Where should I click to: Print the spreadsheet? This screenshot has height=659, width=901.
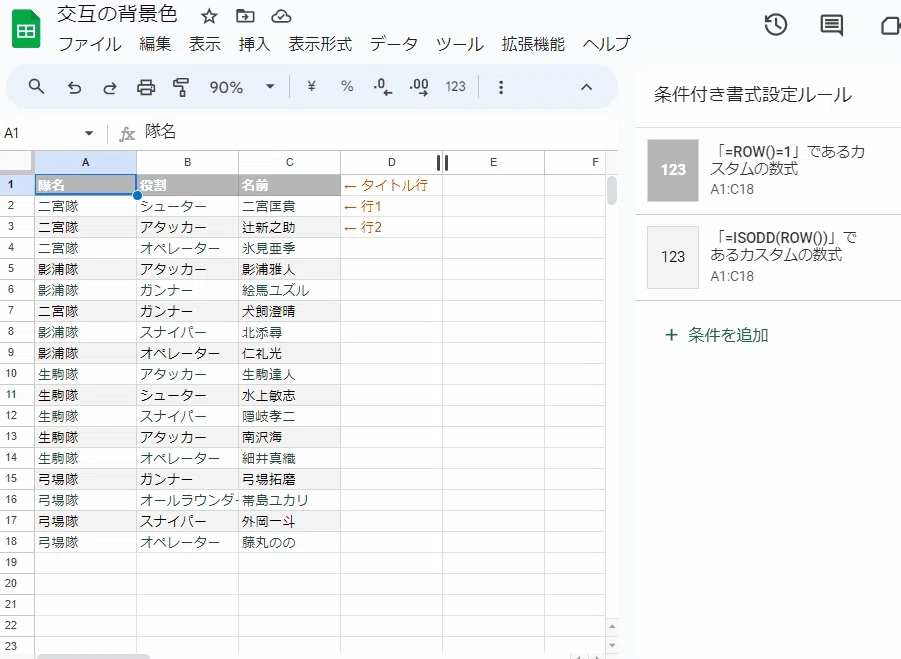click(146, 87)
